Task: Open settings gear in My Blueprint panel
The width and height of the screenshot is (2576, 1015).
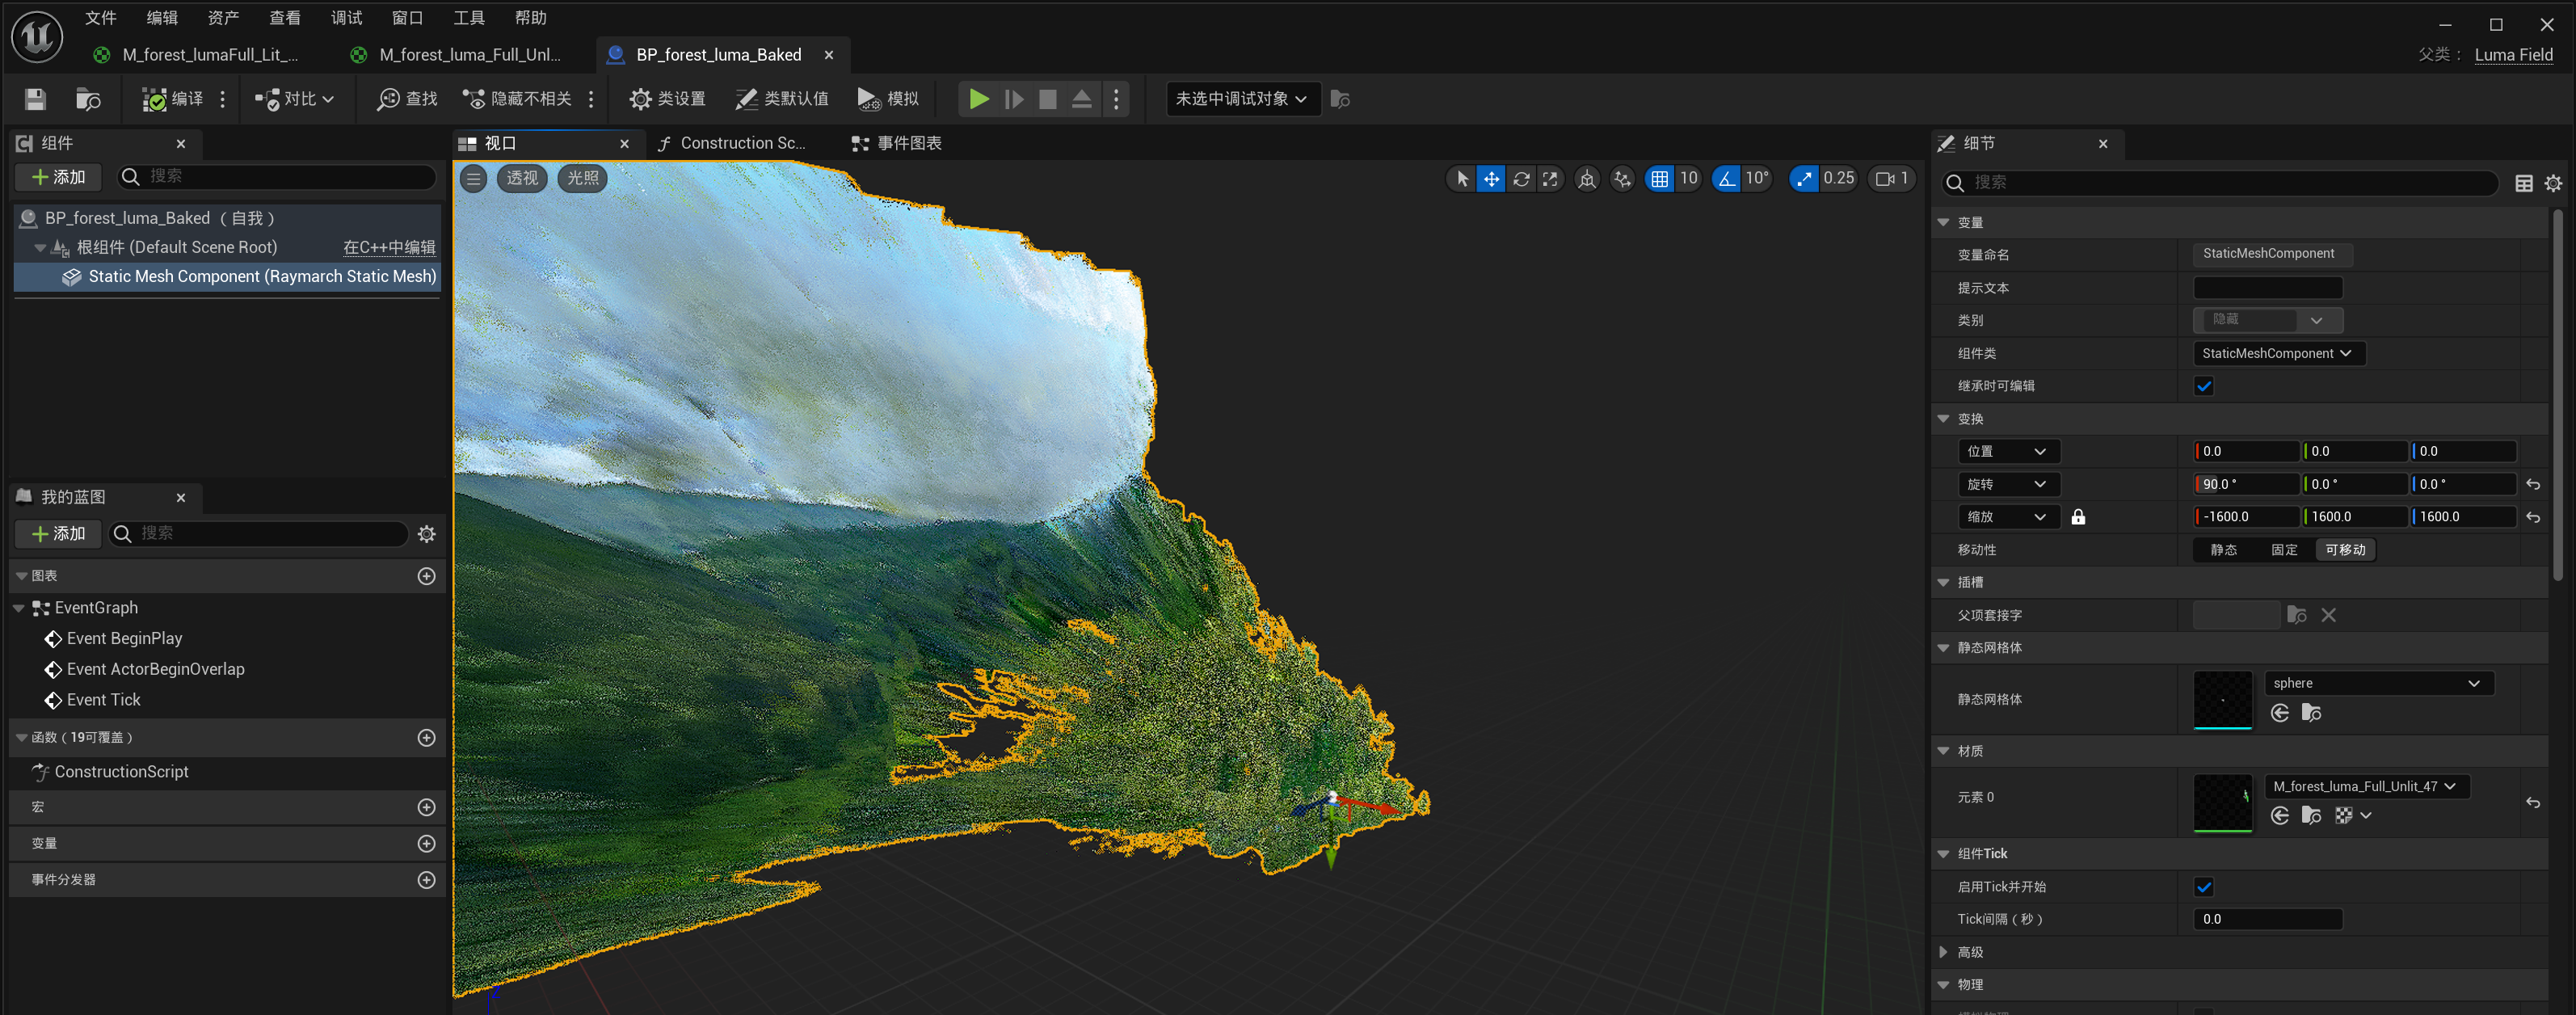Action: point(427,534)
